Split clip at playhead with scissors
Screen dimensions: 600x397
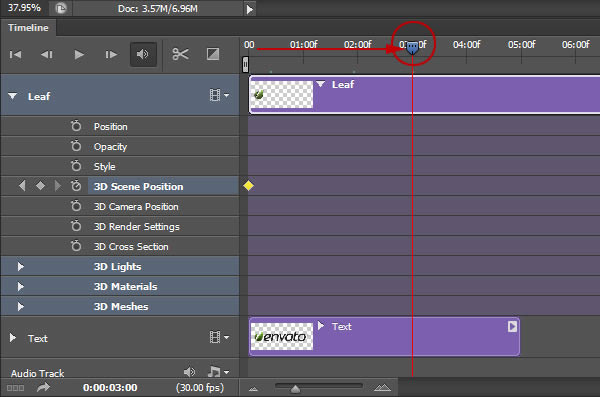[180, 54]
